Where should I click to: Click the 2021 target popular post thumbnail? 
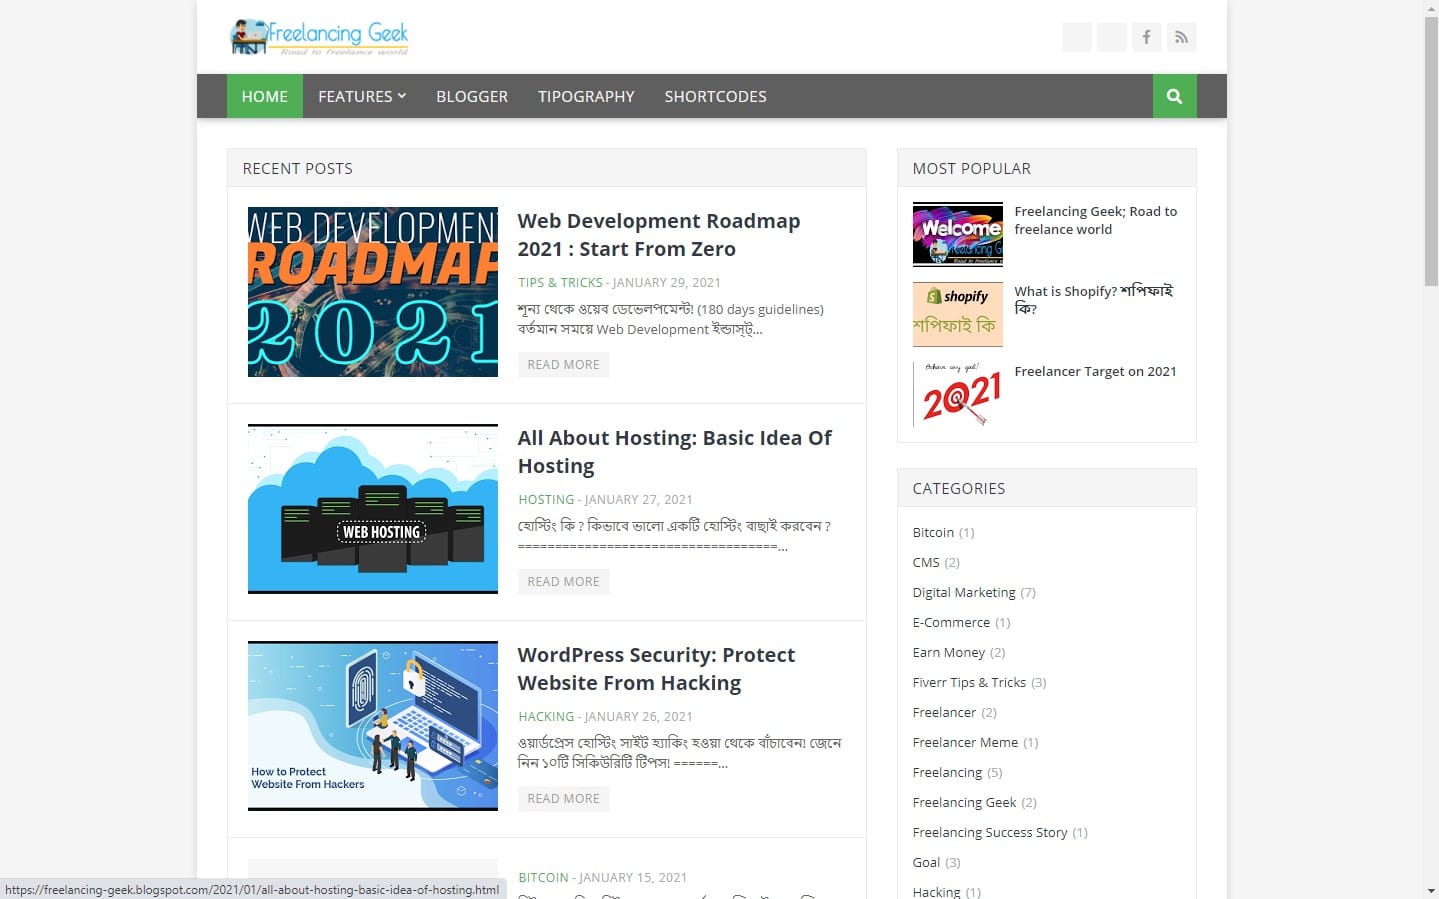tap(958, 394)
